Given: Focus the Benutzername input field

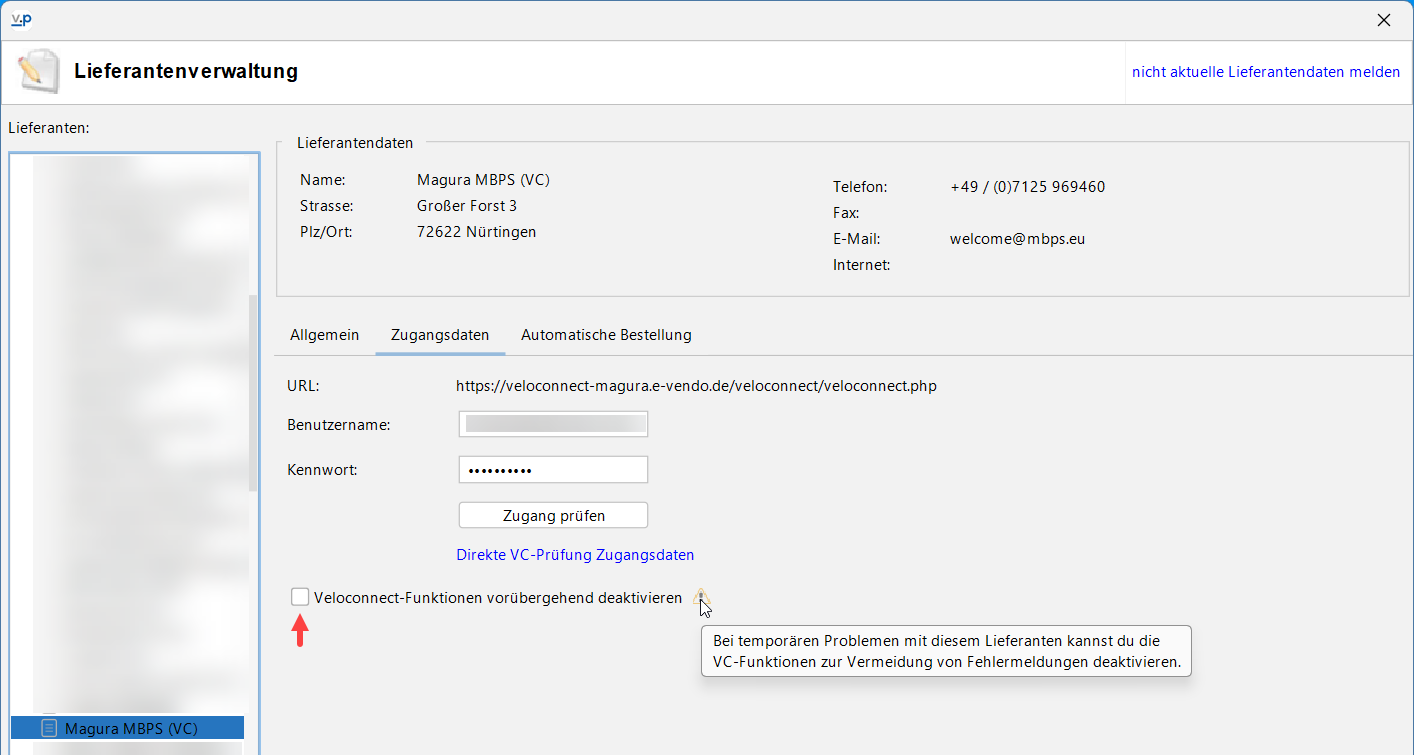Looking at the screenshot, I should point(553,424).
